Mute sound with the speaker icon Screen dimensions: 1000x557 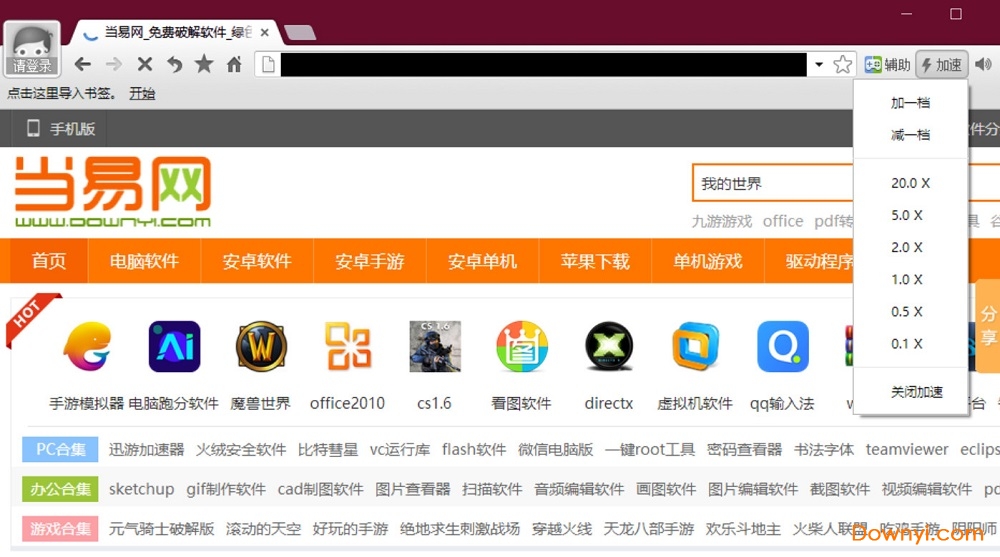(984, 65)
